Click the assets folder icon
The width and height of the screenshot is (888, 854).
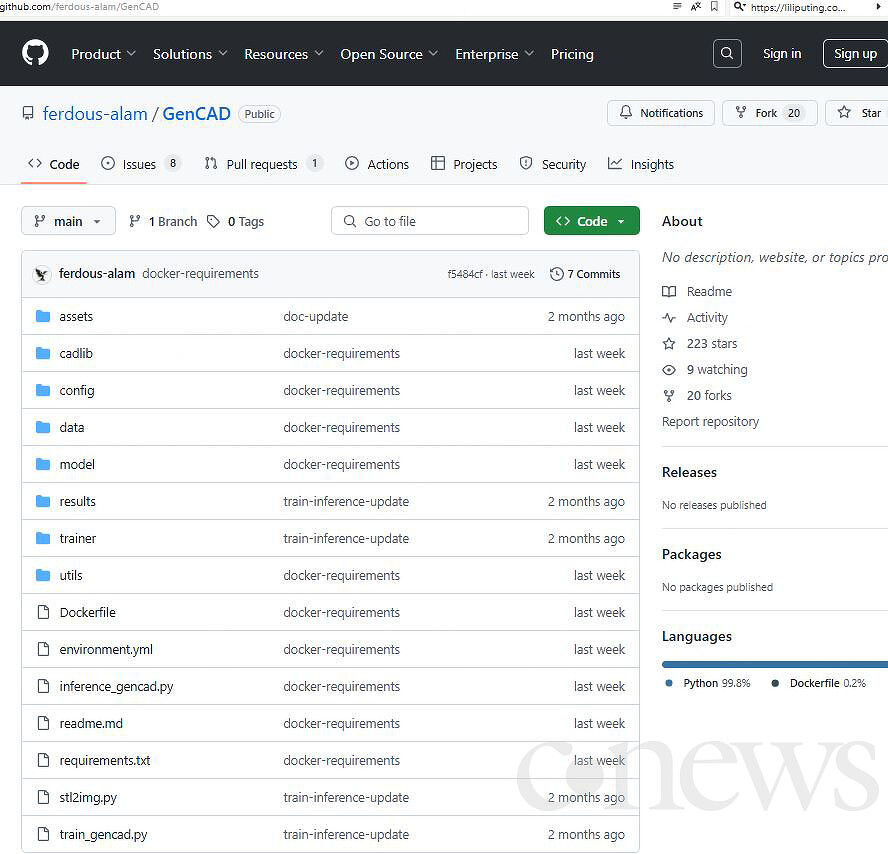tap(43, 316)
